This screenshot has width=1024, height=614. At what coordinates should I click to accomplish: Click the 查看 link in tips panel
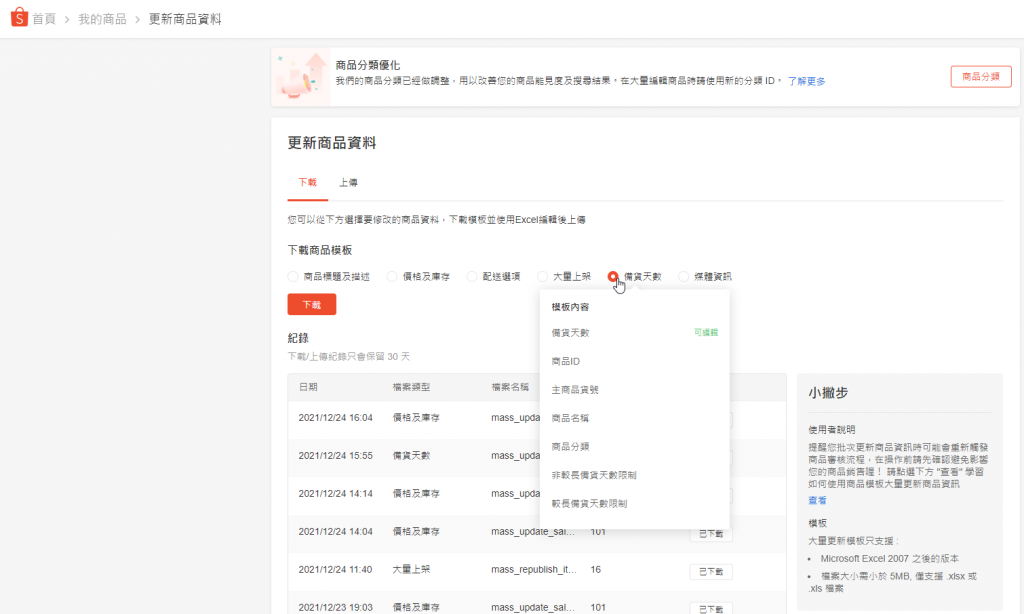(x=817, y=499)
